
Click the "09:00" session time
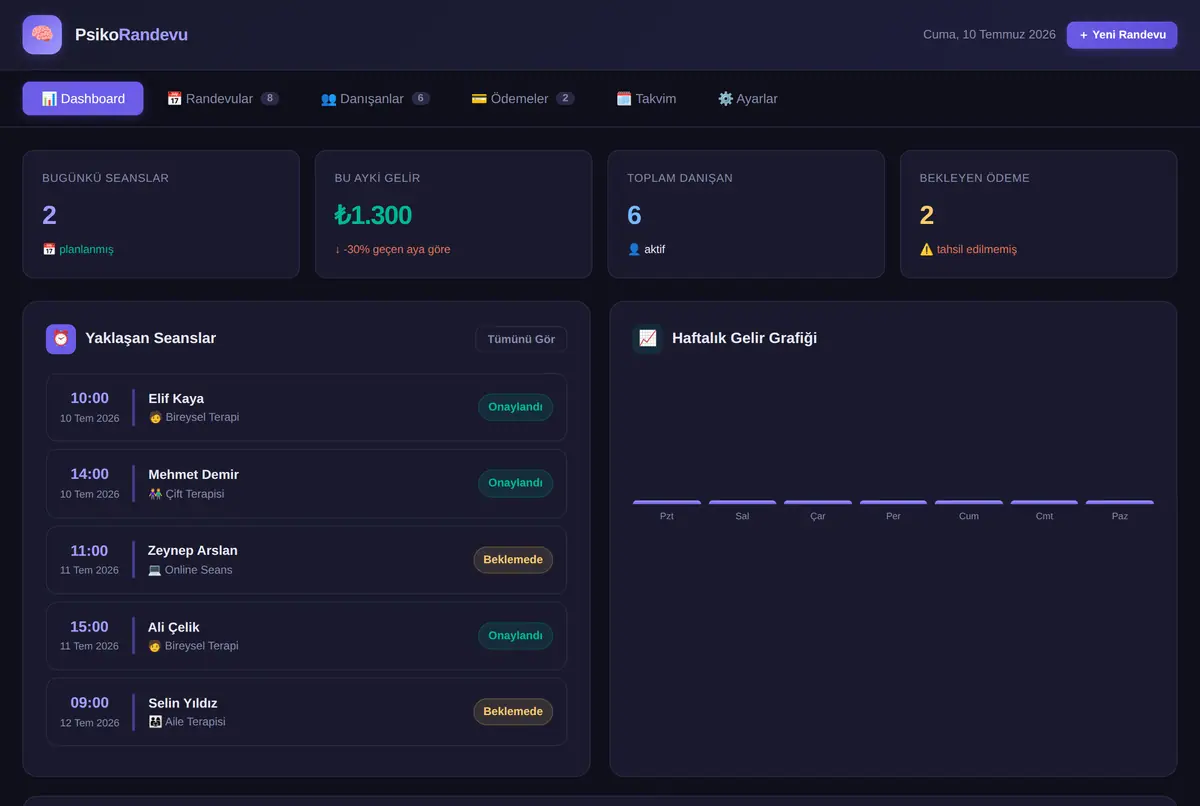[x=89, y=703]
